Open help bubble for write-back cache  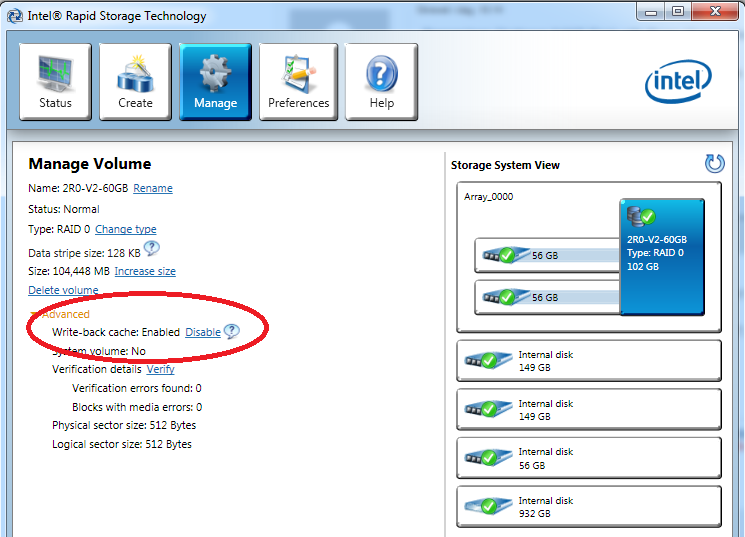[232, 331]
